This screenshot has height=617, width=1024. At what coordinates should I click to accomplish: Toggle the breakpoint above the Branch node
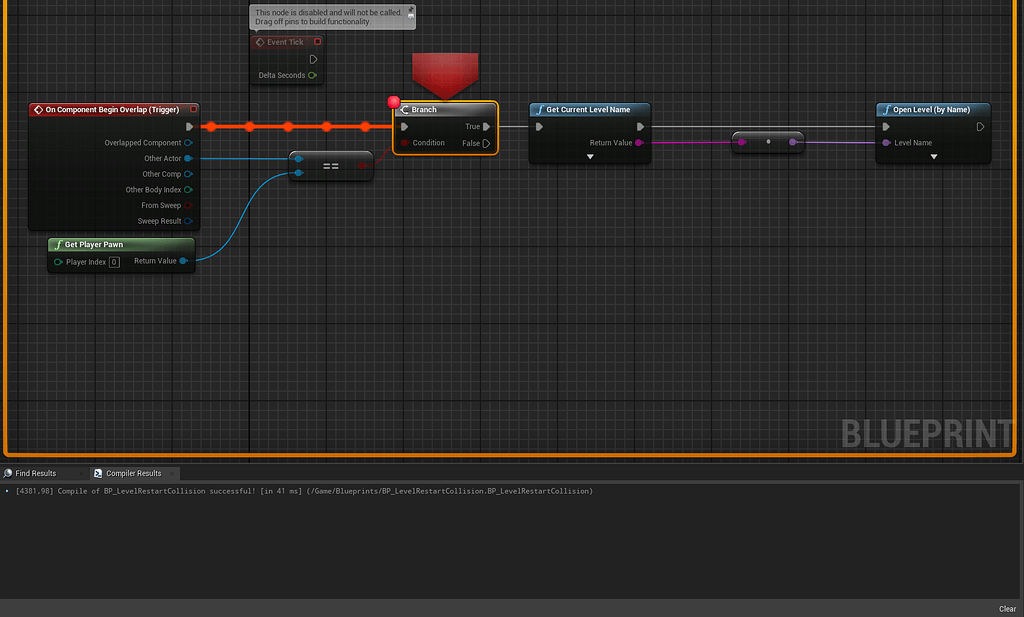394,101
